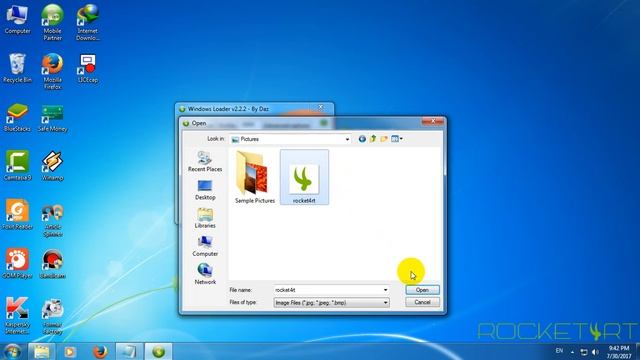Go to Desktop in the places bar

[205, 190]
